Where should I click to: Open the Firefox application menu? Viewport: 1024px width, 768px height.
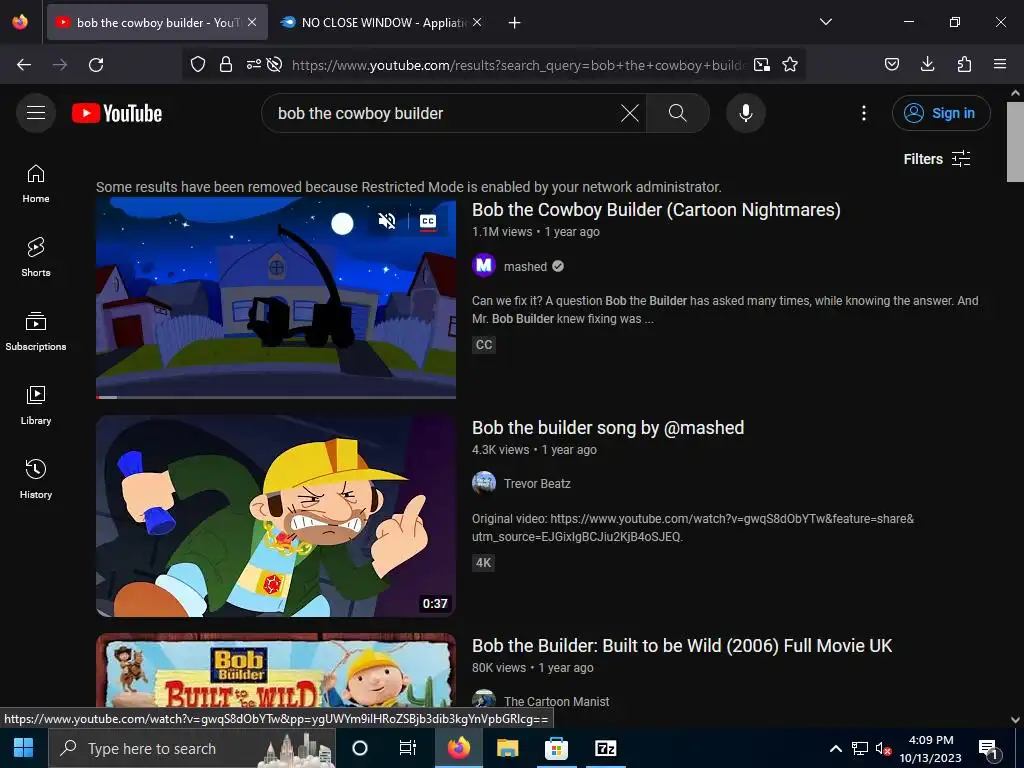click(1000, 65)
